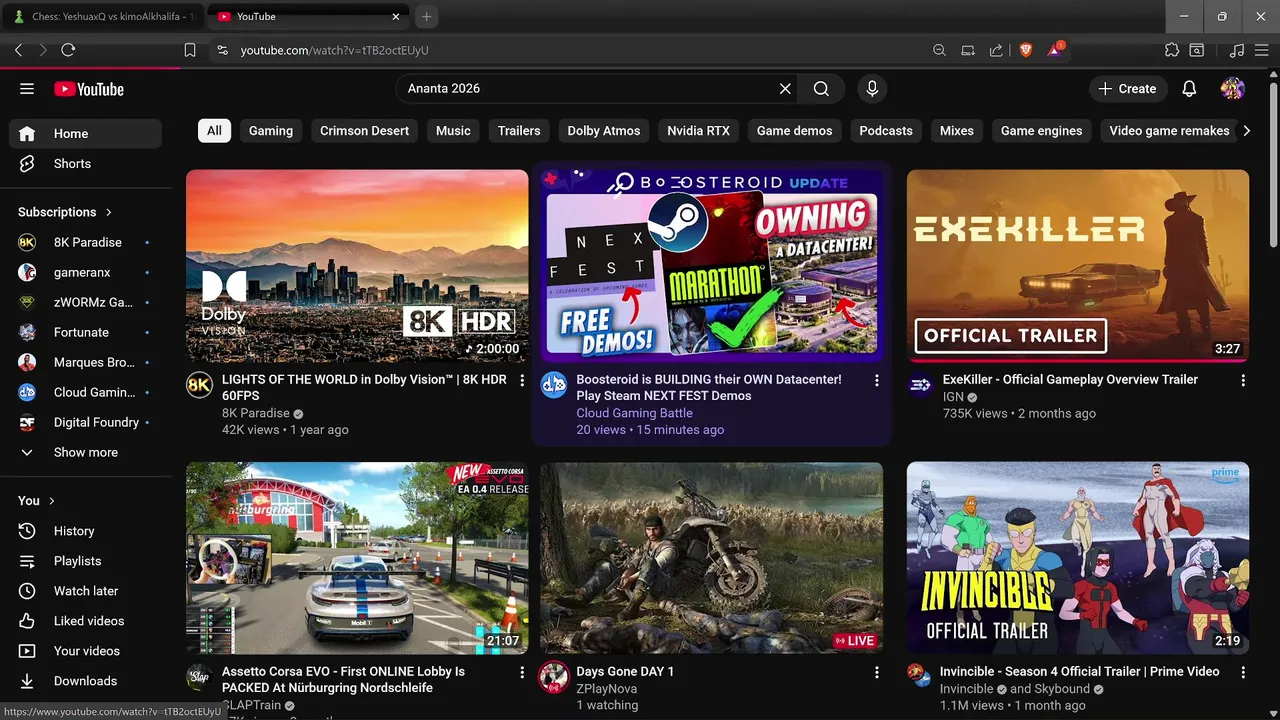Reload the page in browser
The height and width of the screenshot is (720, 1280).
pos(68,50)
